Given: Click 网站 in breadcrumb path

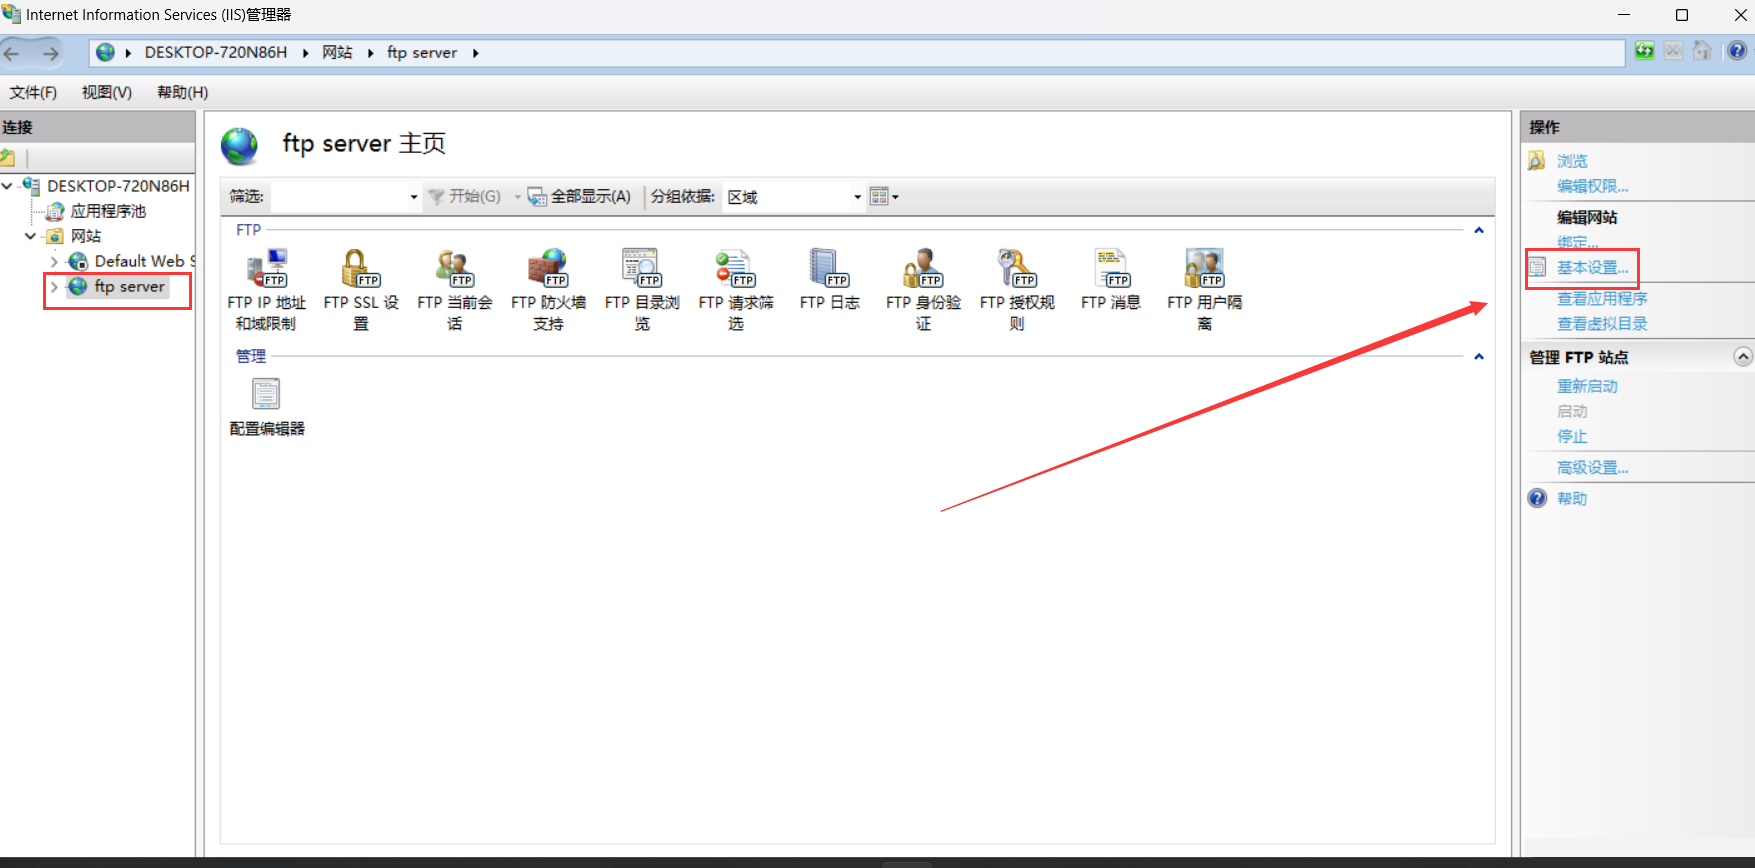Looking at the screenshot, I should (337, 52).
